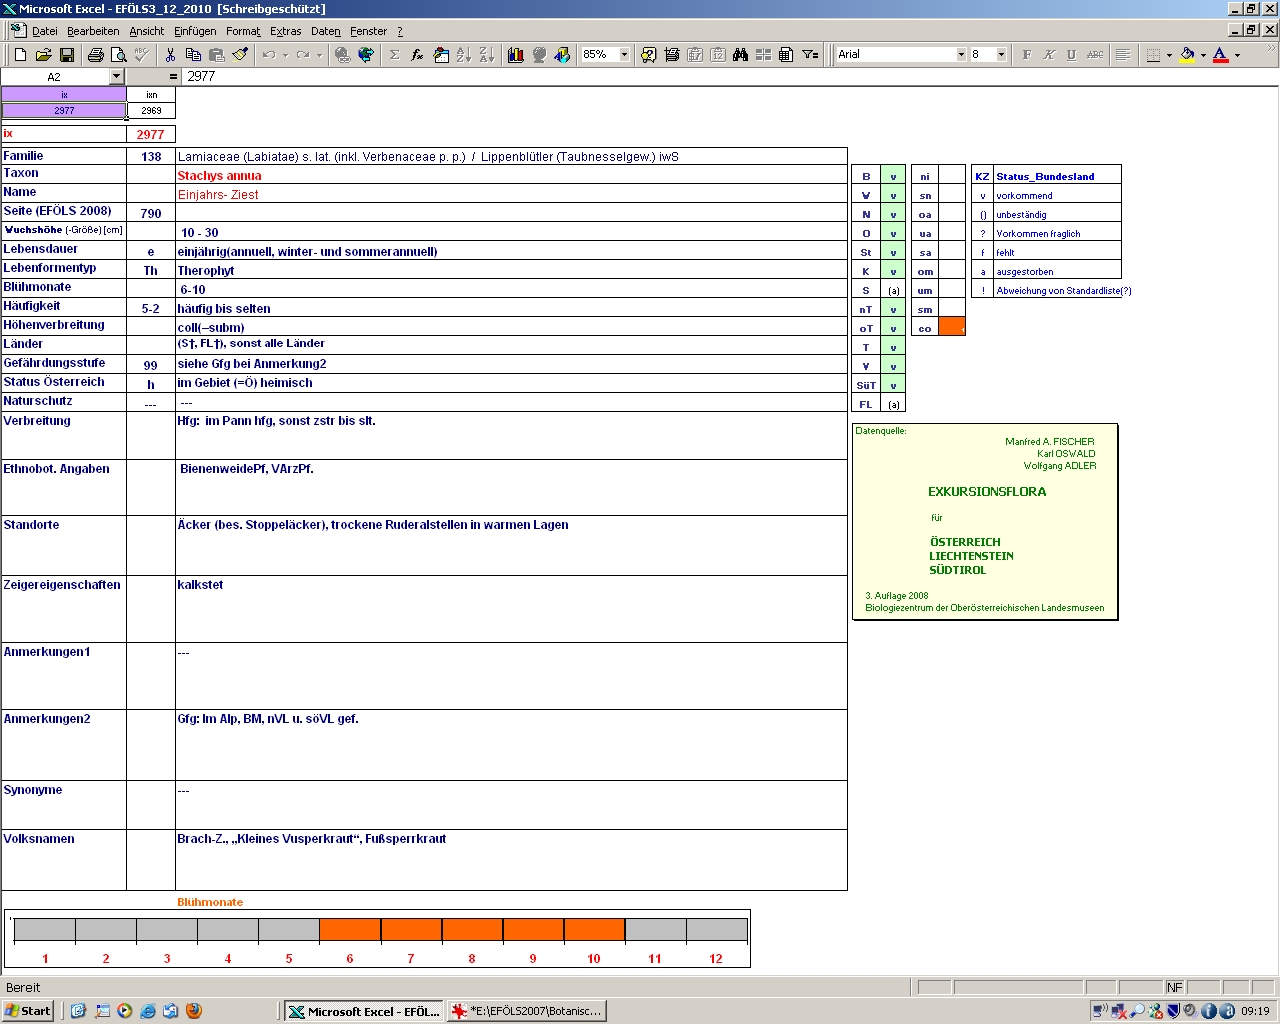Apply the red font color A button
Image resolution: width=1280 pixels, height=1024 pixels.
point(1221,55)
